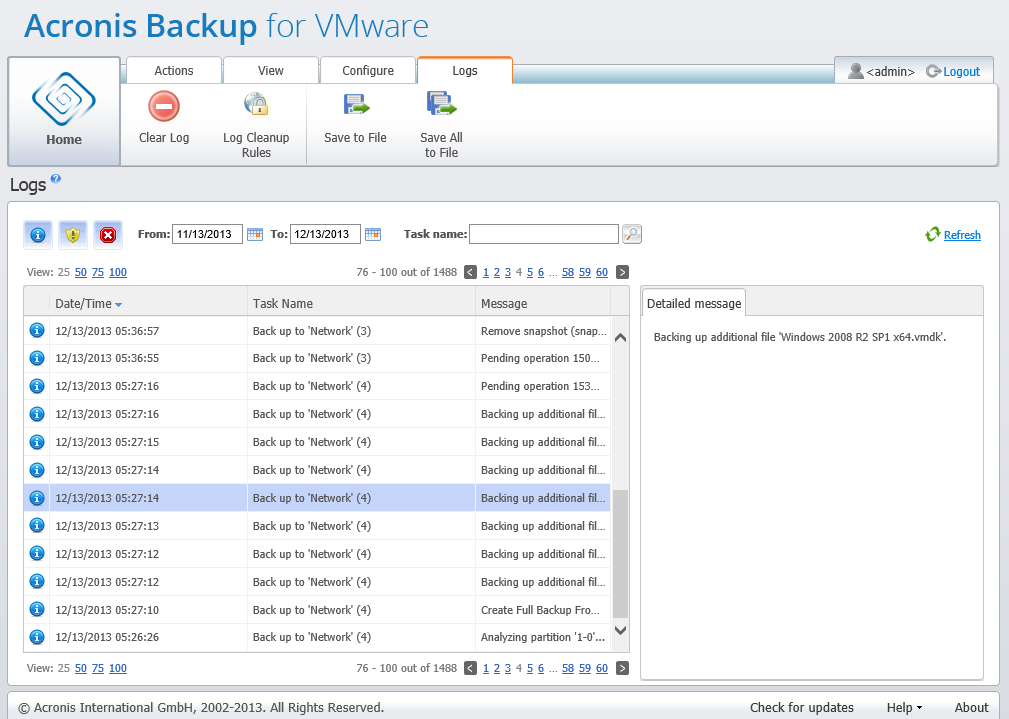Select the Detailed message tab

click(694, 303)
